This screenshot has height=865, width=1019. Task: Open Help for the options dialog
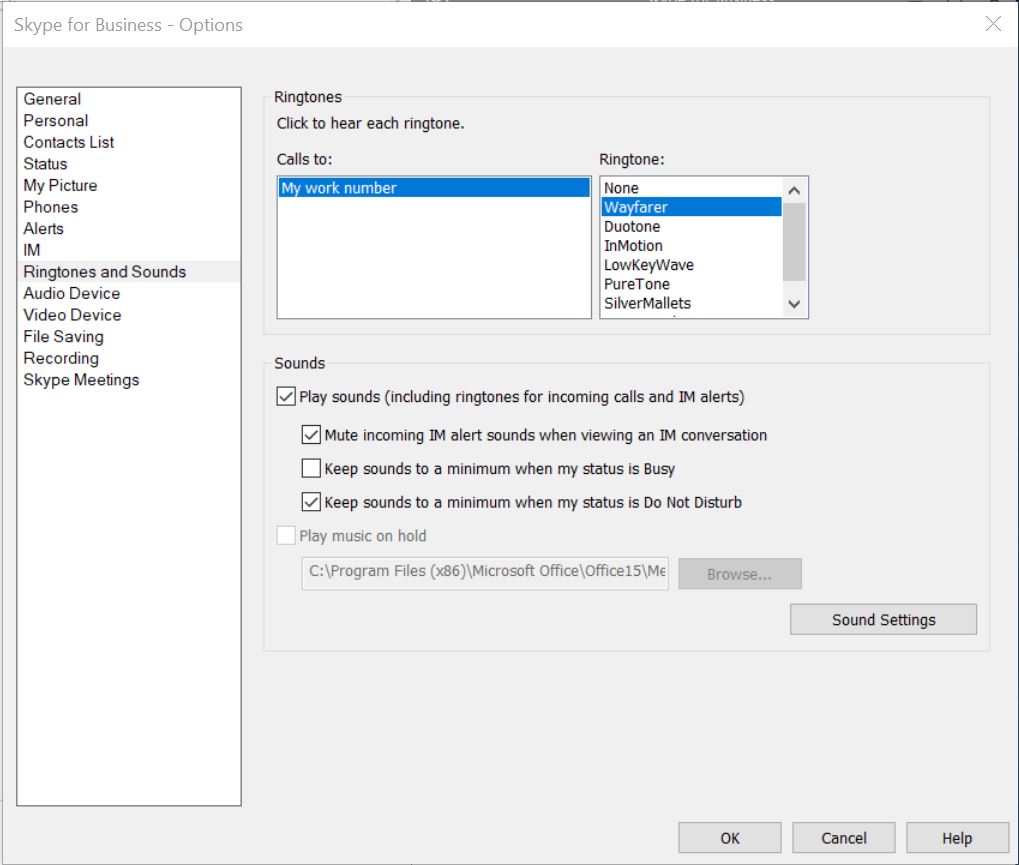957,838
